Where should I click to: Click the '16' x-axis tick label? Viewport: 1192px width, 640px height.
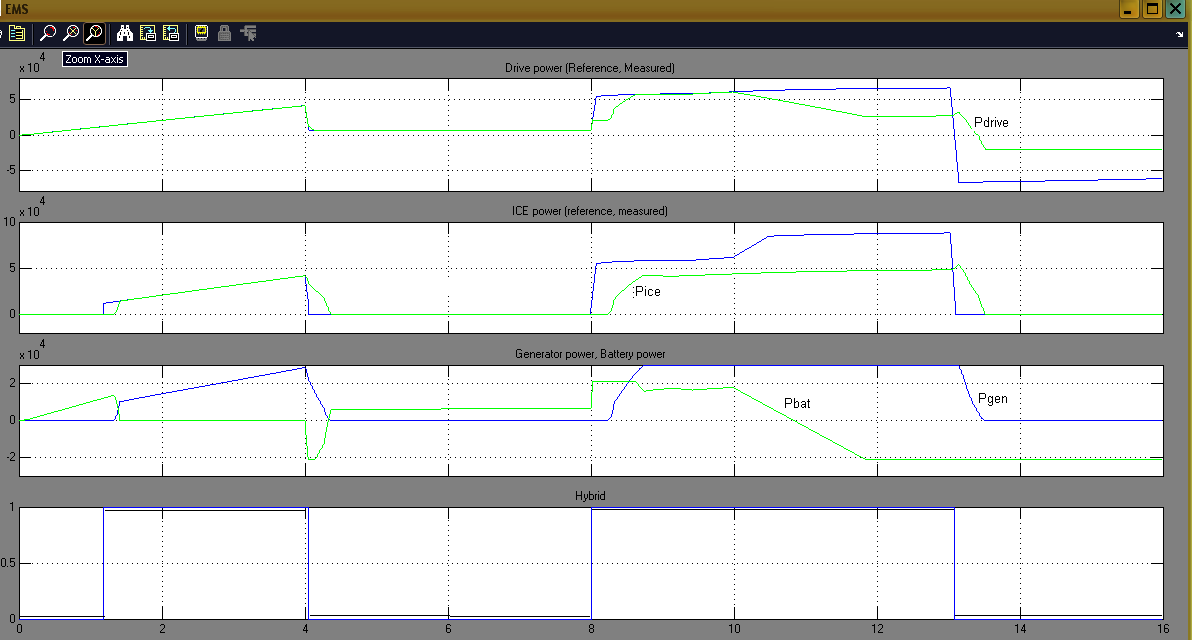pos(1163,629)
